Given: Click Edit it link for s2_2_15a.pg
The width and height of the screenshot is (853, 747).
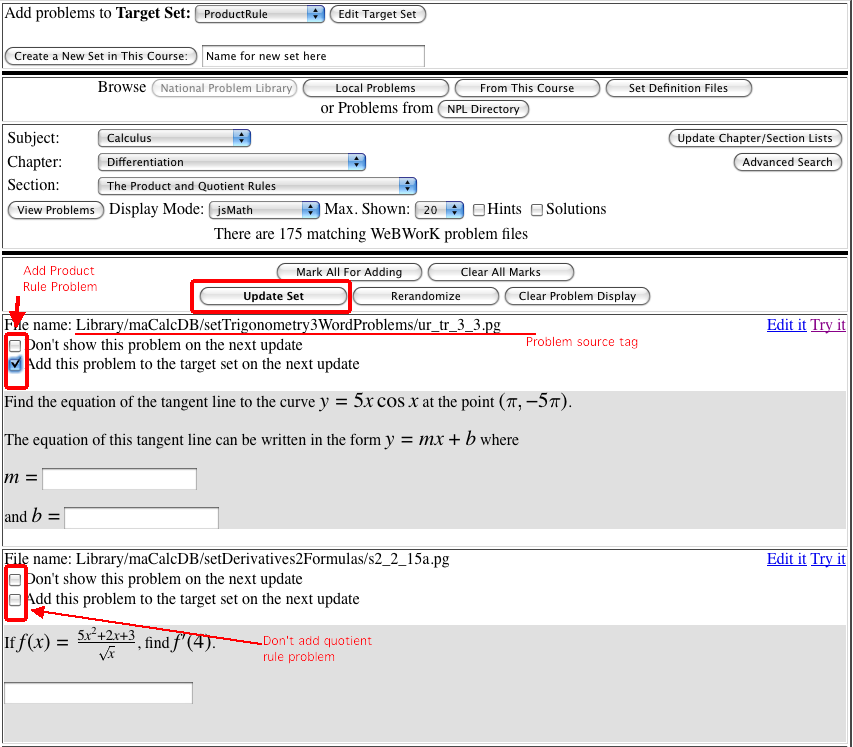Looking at the screenshot, I should coord(786,559).
